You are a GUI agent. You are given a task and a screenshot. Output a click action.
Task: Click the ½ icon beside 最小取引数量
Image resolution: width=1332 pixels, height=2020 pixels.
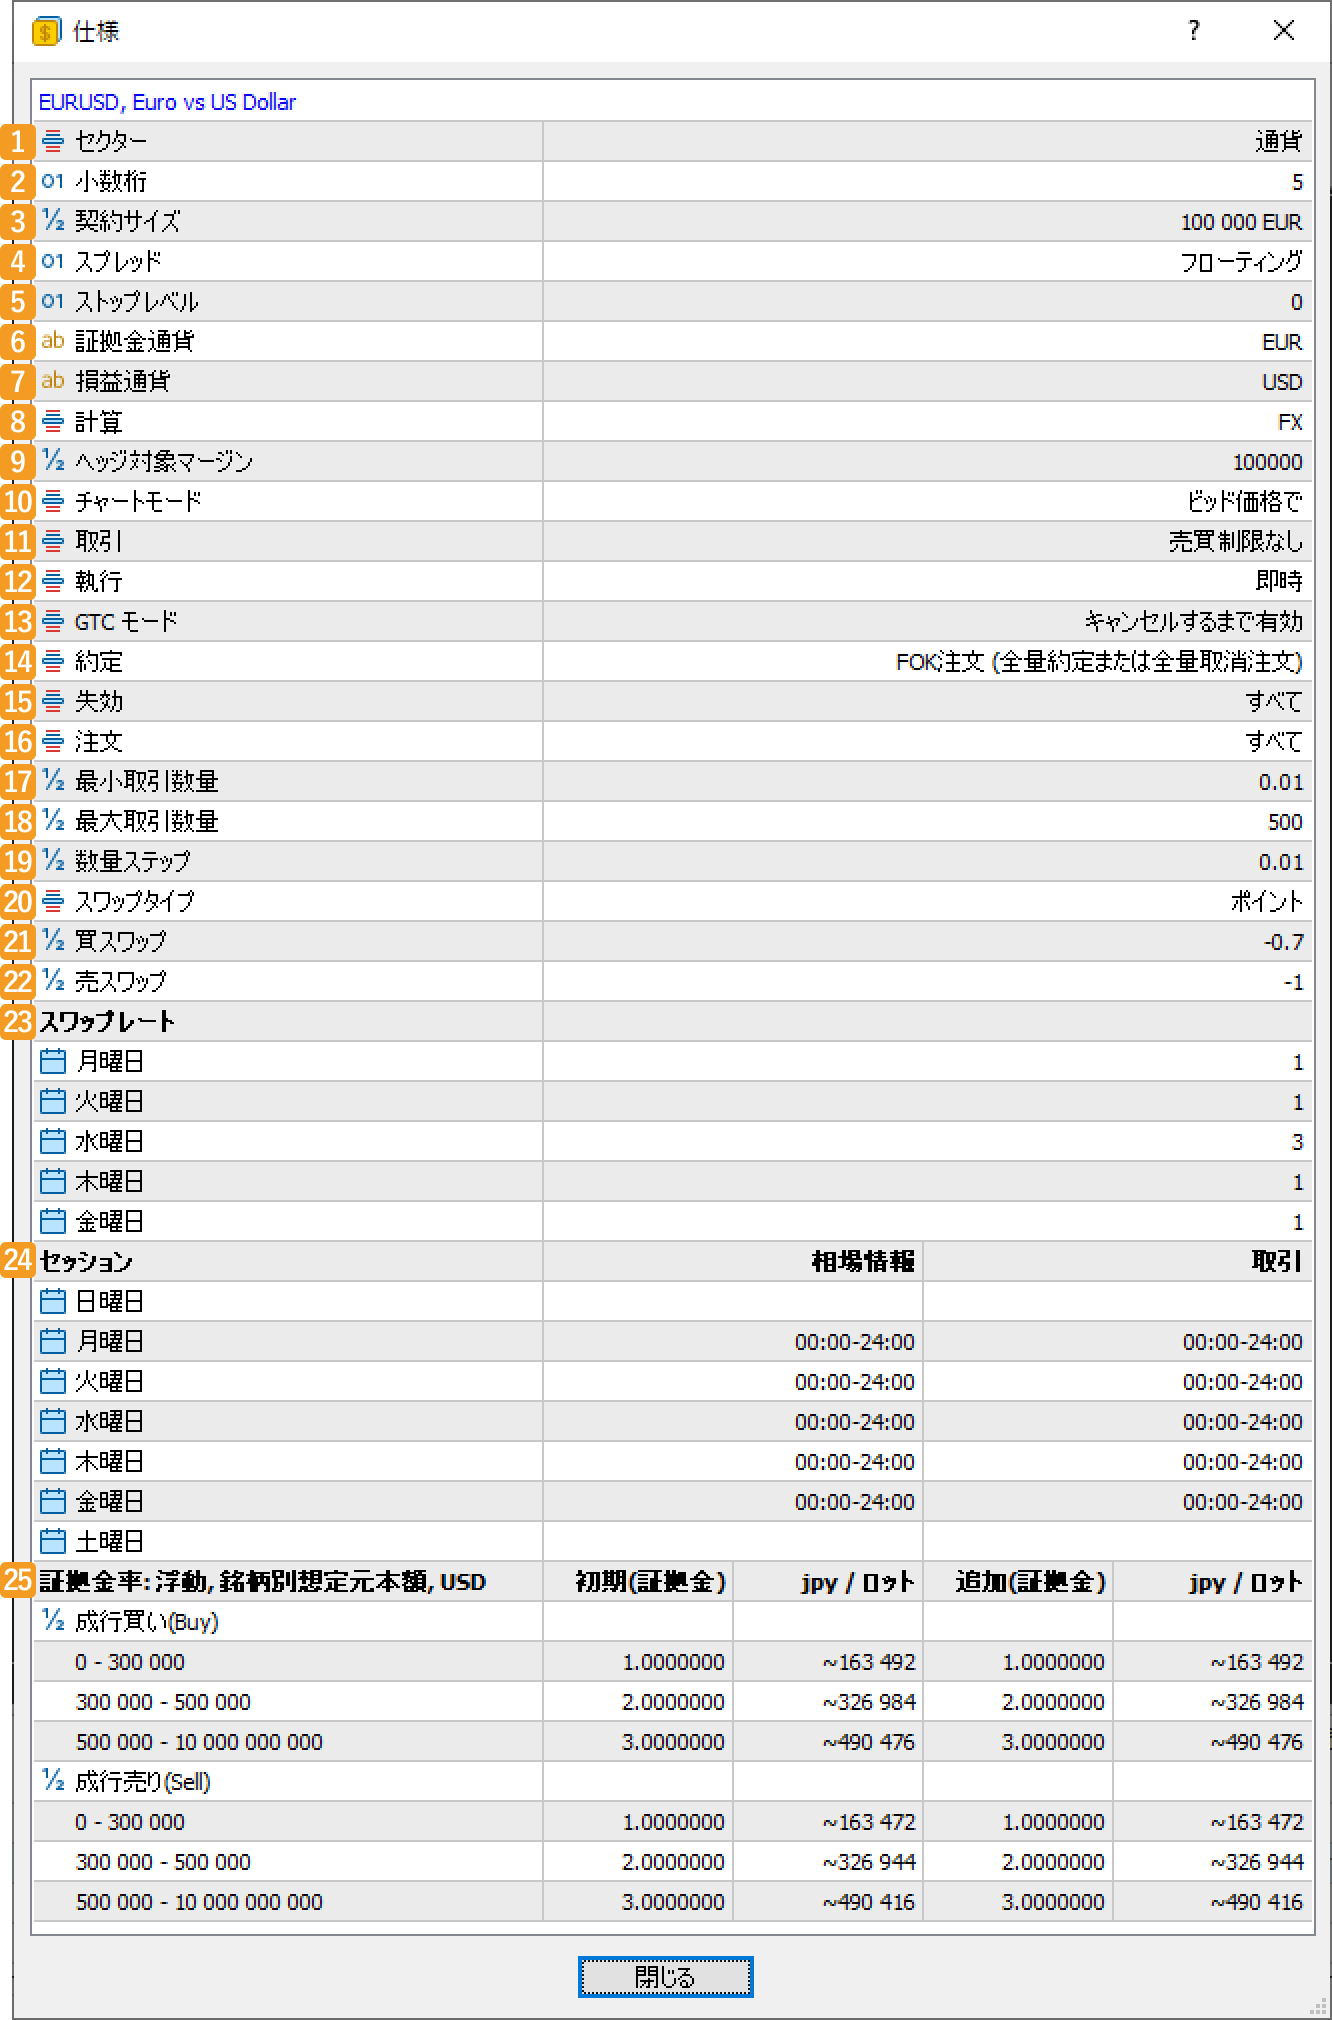coord(53,781)
